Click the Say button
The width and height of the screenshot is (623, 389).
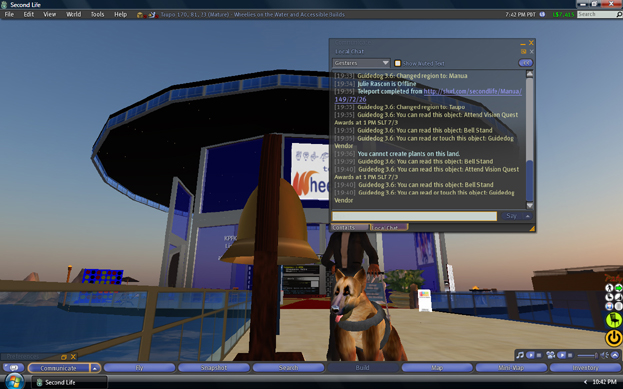pos(511,216)
